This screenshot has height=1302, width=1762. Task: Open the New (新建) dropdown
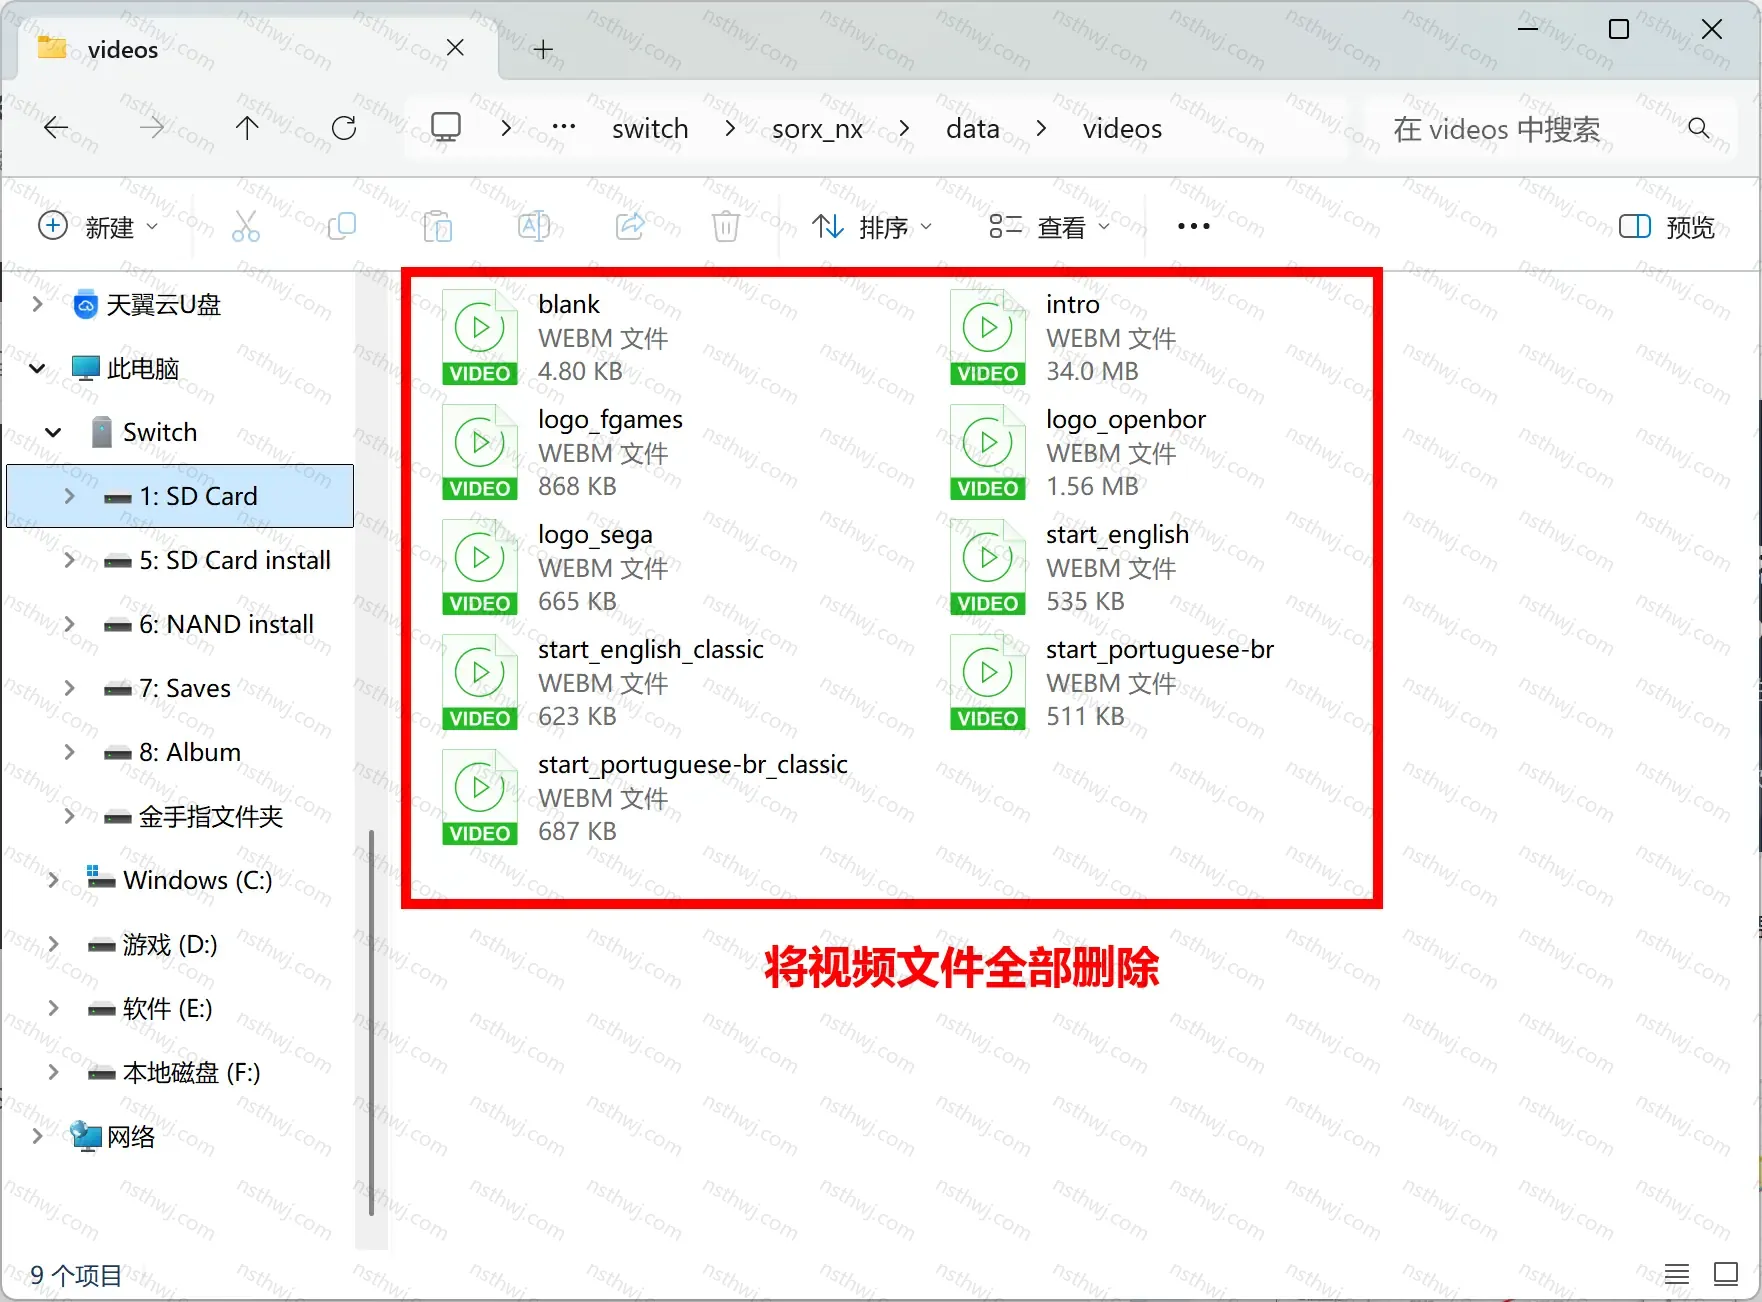click(98, 227)
